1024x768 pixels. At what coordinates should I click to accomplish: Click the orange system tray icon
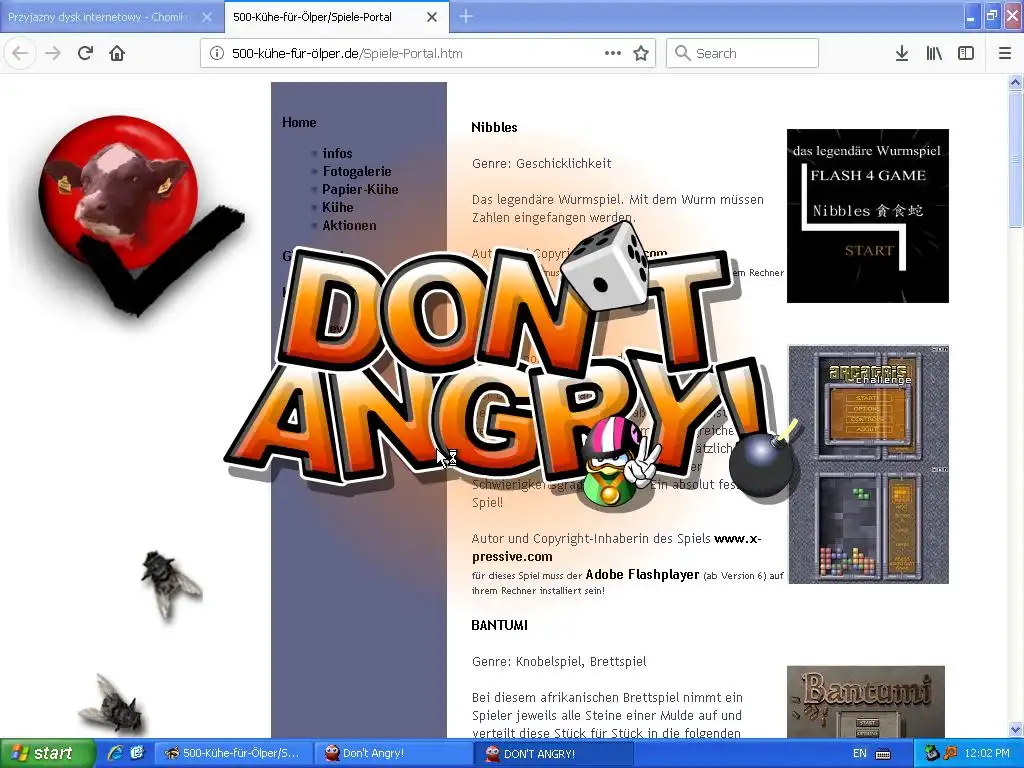point(950,753)
